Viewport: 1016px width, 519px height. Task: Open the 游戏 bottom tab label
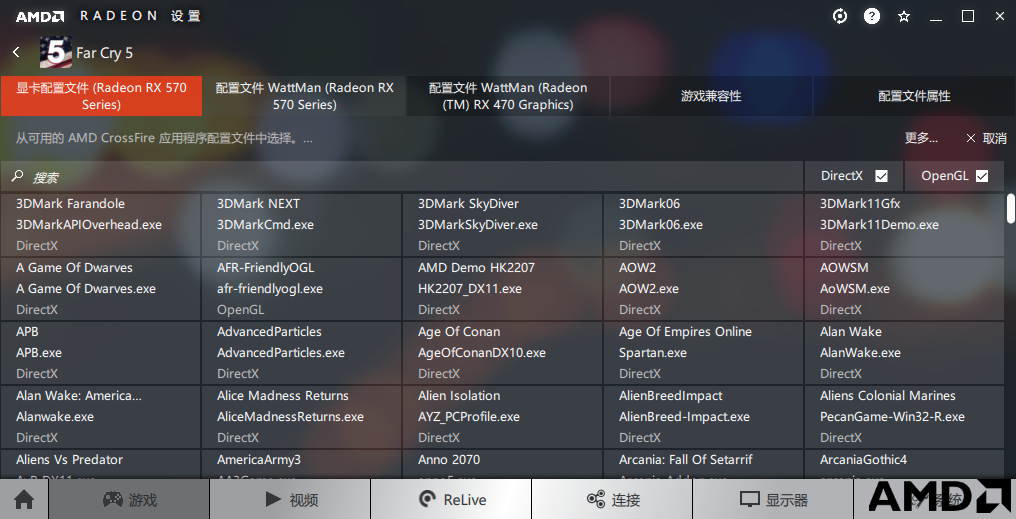143,500
